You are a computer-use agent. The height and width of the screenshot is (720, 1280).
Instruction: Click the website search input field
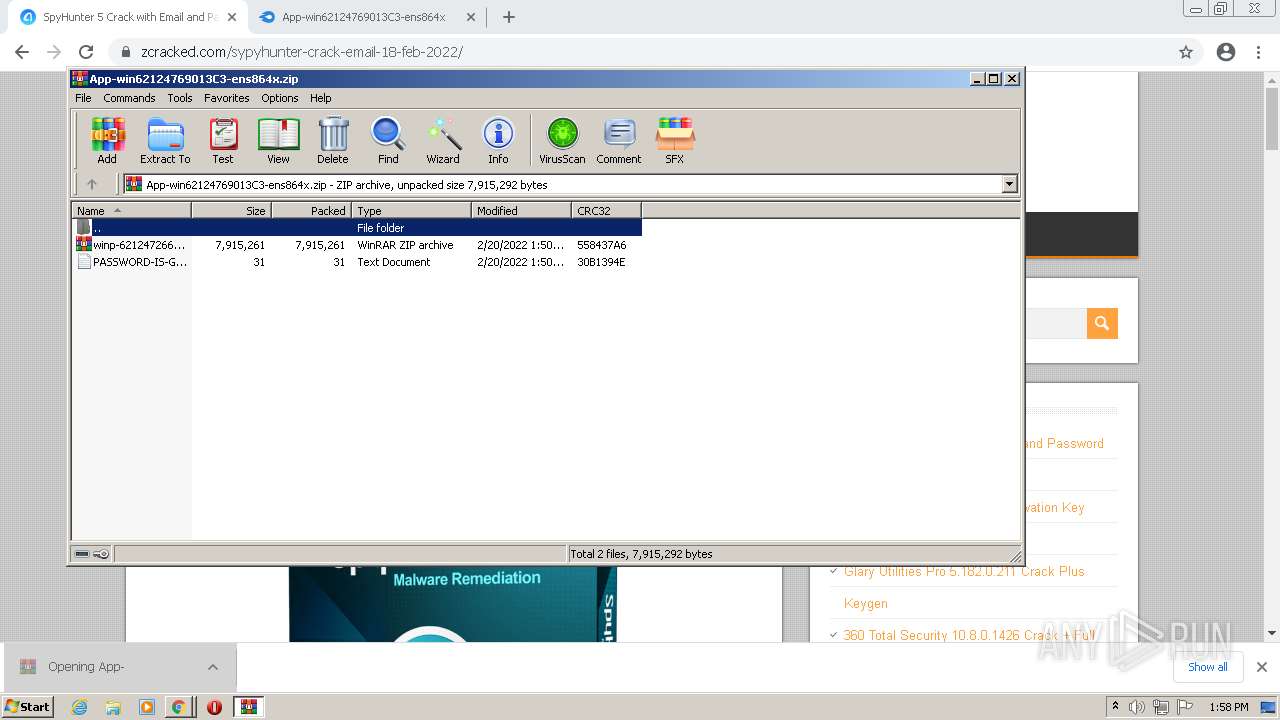click(1056, 323)
